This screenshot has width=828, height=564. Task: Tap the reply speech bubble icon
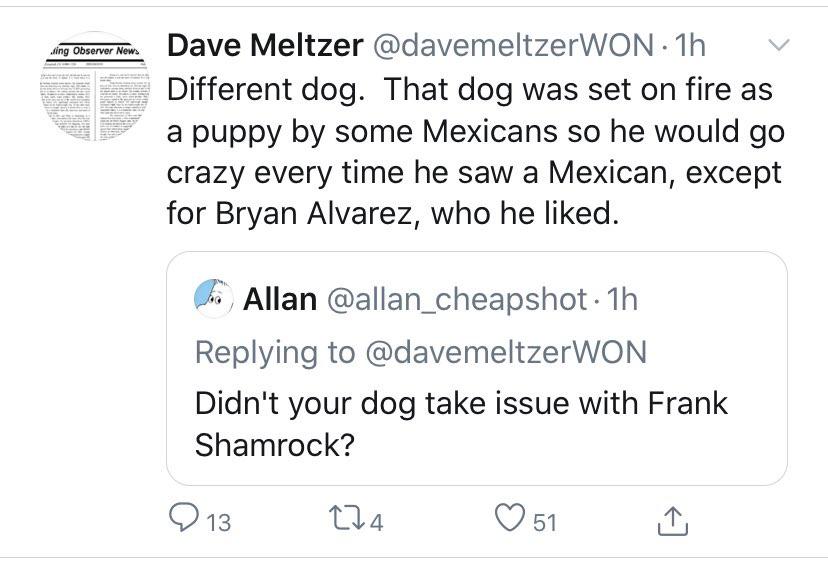click(x=184, y=520)
